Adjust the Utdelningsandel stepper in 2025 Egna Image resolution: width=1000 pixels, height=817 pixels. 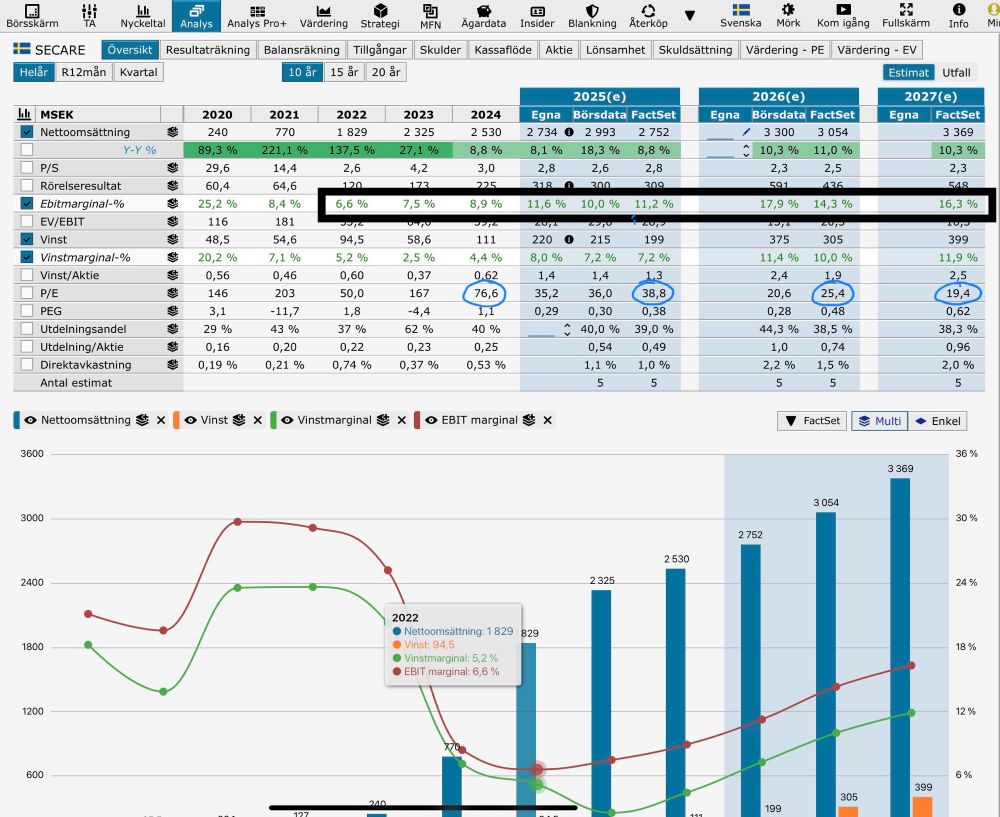[567, 329]
